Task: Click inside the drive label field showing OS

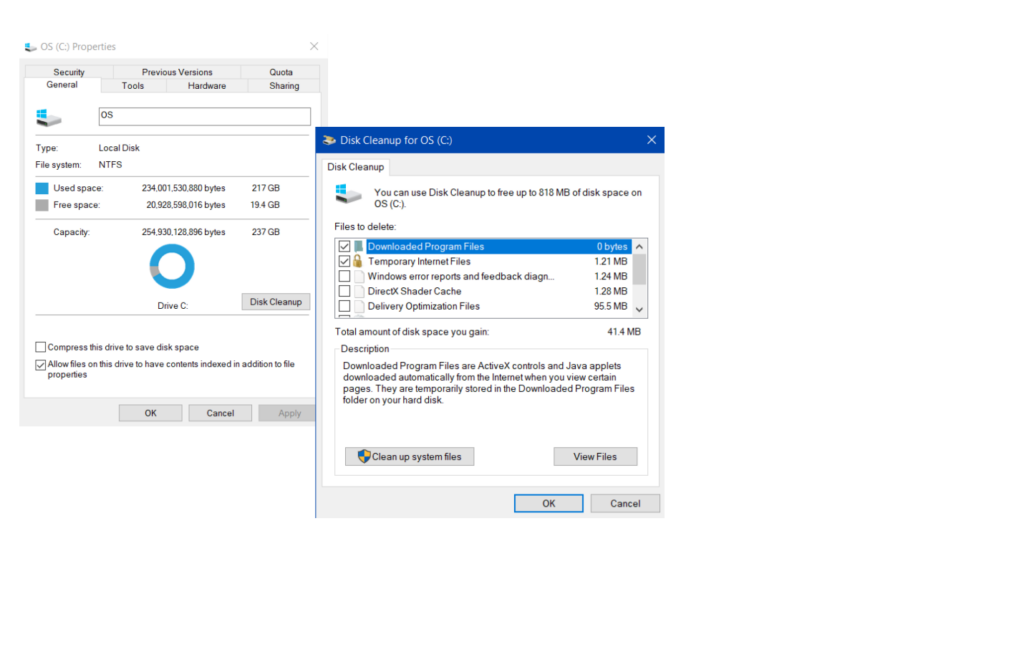Action: point(204,116)
